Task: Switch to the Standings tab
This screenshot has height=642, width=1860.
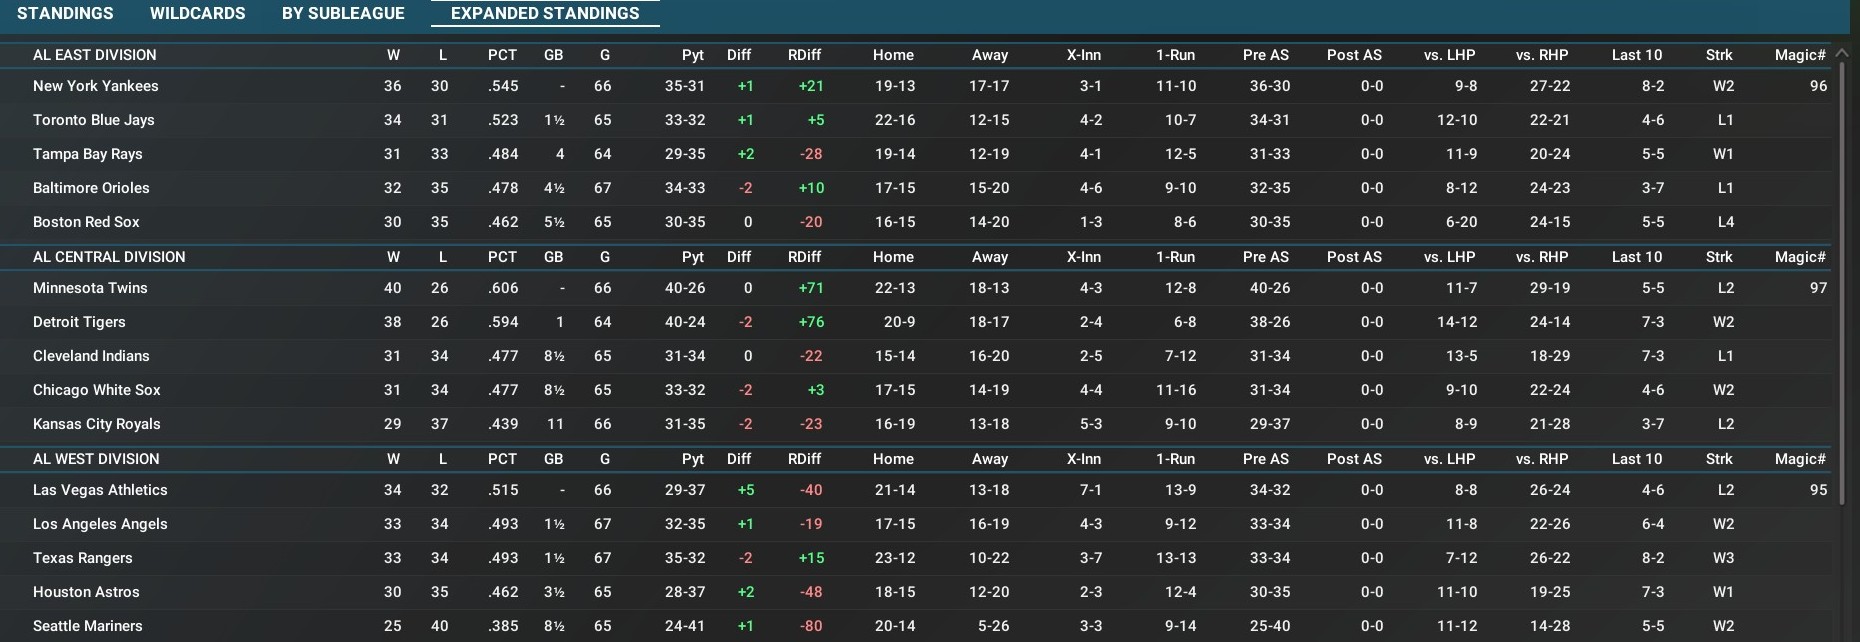Action: click(x=65, y=13)
